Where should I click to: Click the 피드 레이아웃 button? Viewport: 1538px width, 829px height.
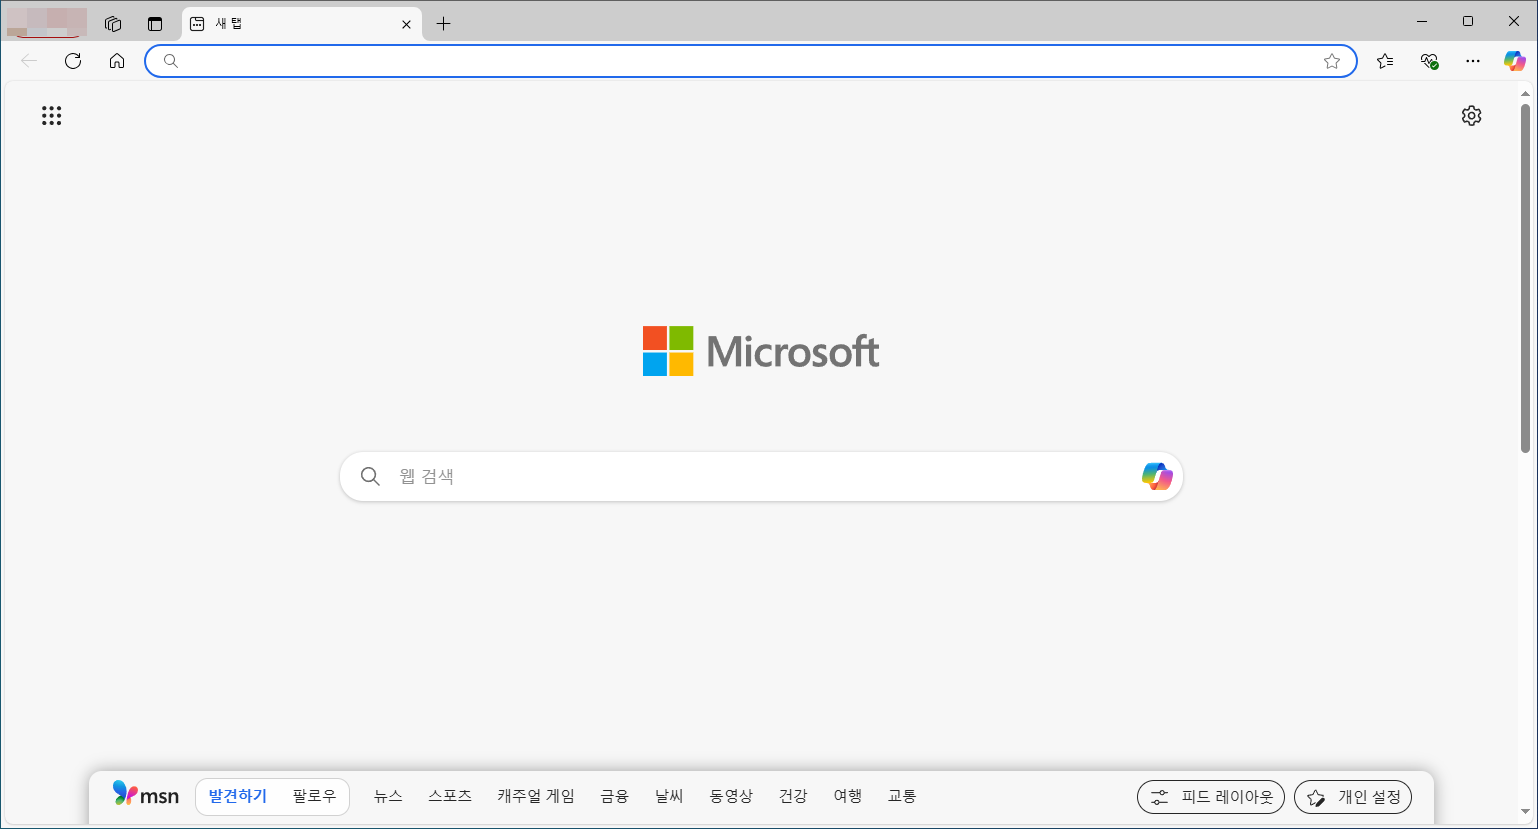[x=1211, y=797]
